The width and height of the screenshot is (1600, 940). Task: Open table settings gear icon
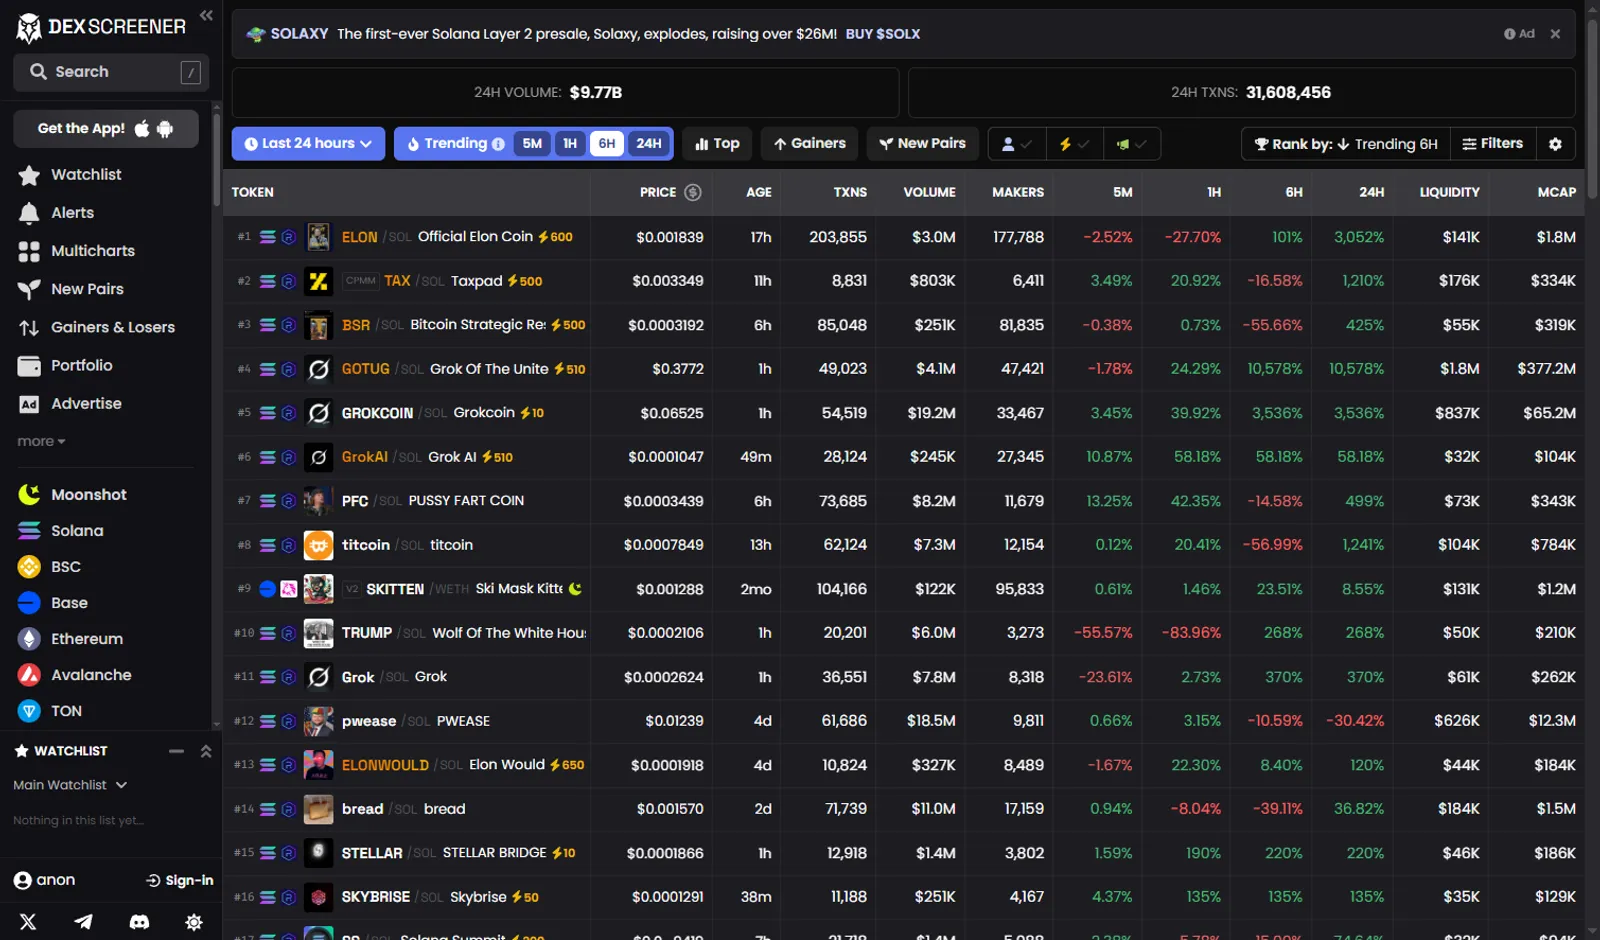click(1555, 144)
